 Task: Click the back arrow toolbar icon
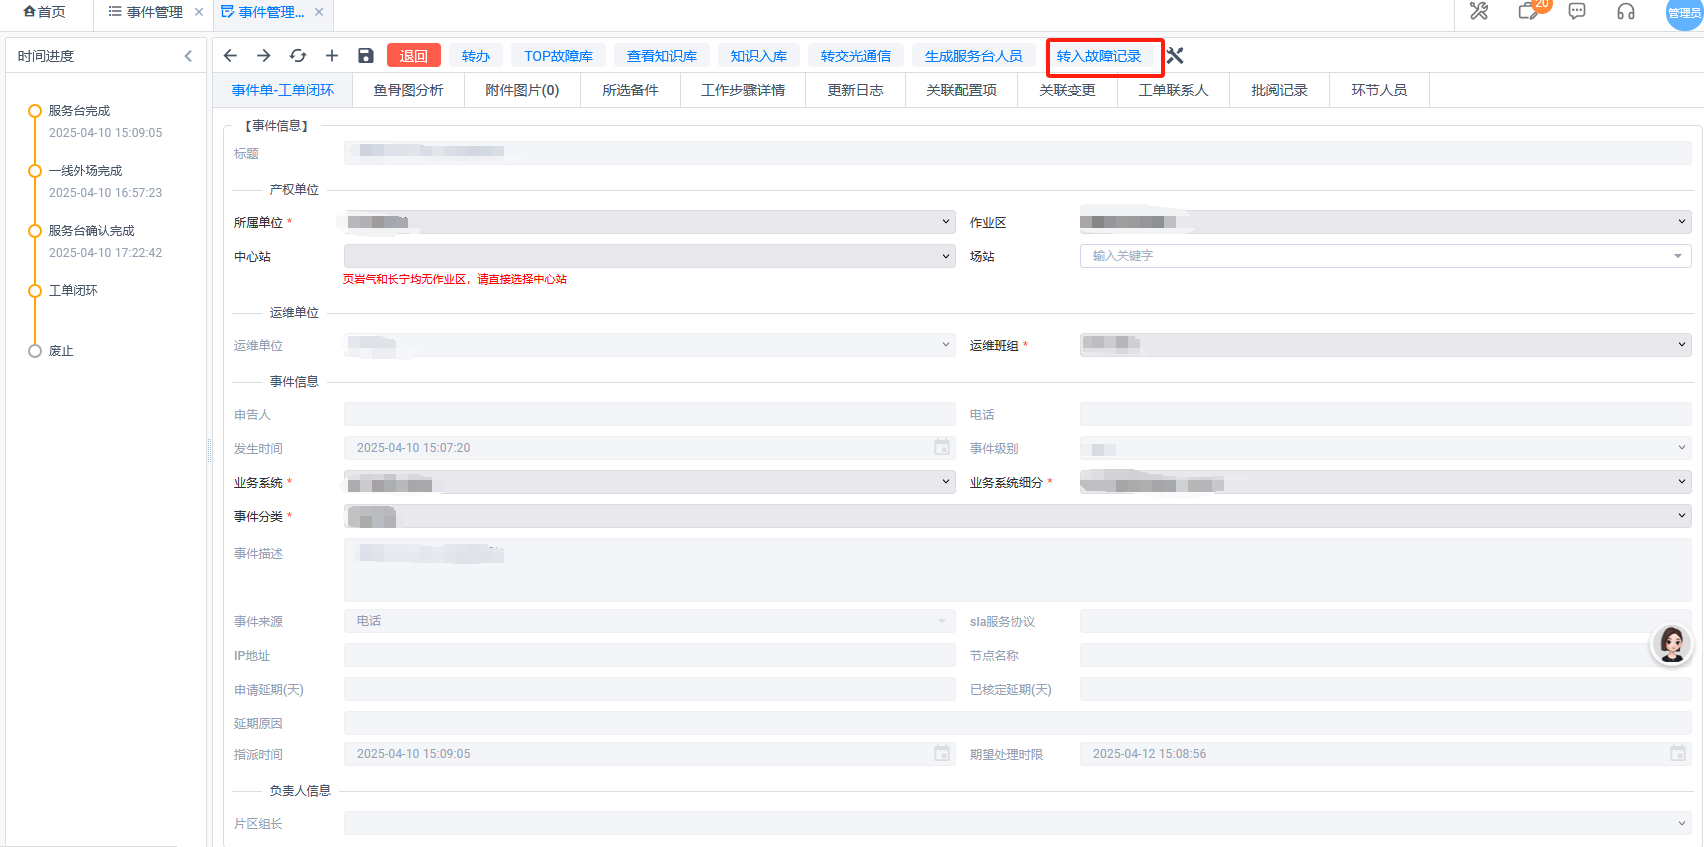pyautogui.click(x=231, y=56)
